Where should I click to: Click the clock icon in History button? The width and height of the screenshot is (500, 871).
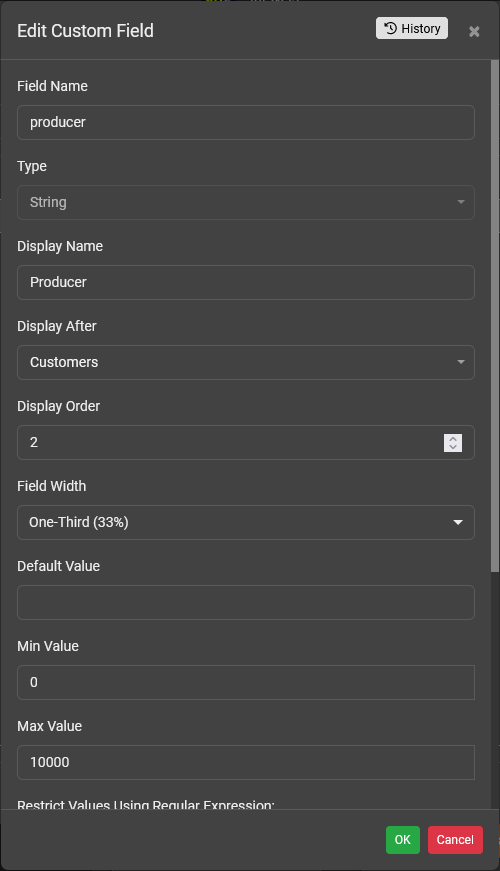pyautogui.click(x=391, y=28)
